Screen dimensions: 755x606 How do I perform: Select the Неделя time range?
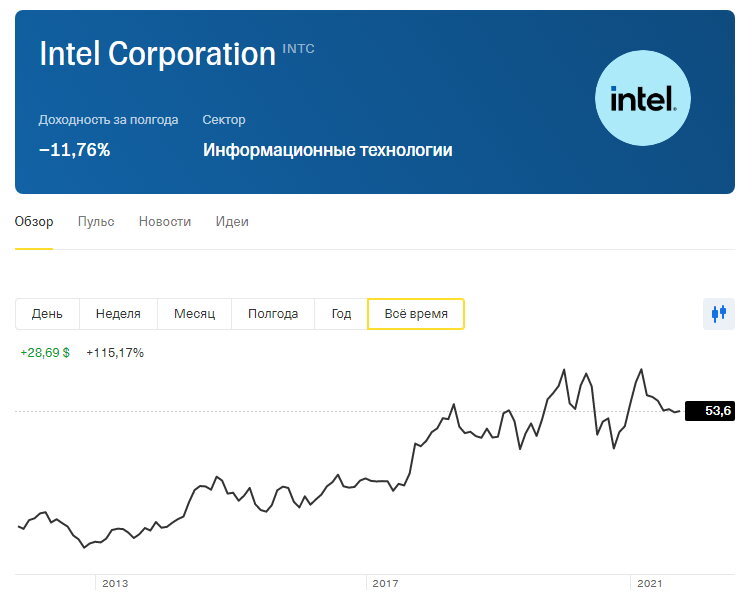coord(118,314)
